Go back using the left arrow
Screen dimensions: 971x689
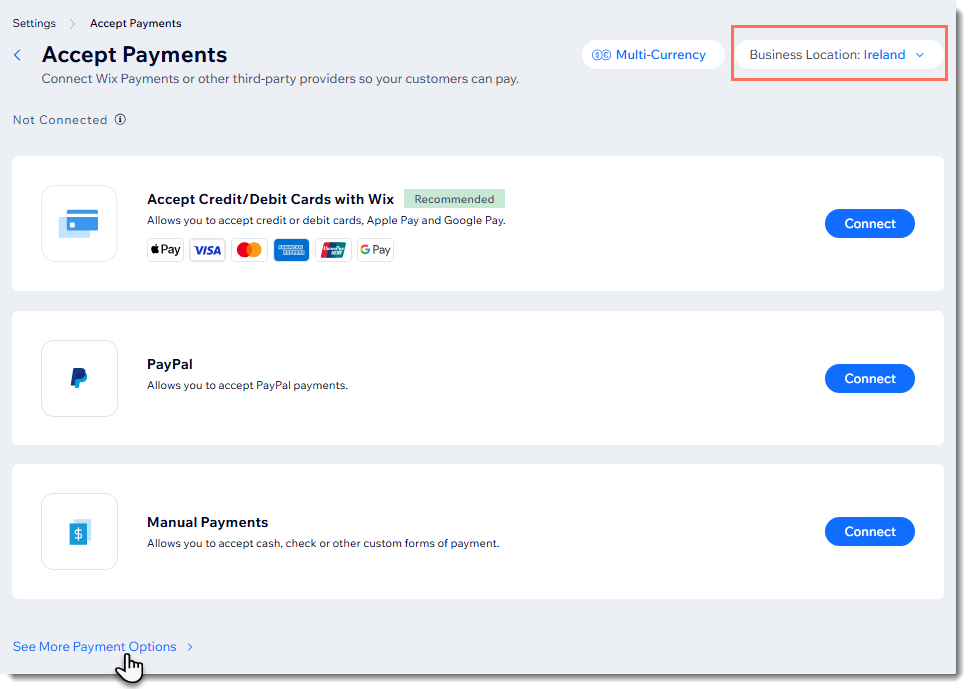17,55
